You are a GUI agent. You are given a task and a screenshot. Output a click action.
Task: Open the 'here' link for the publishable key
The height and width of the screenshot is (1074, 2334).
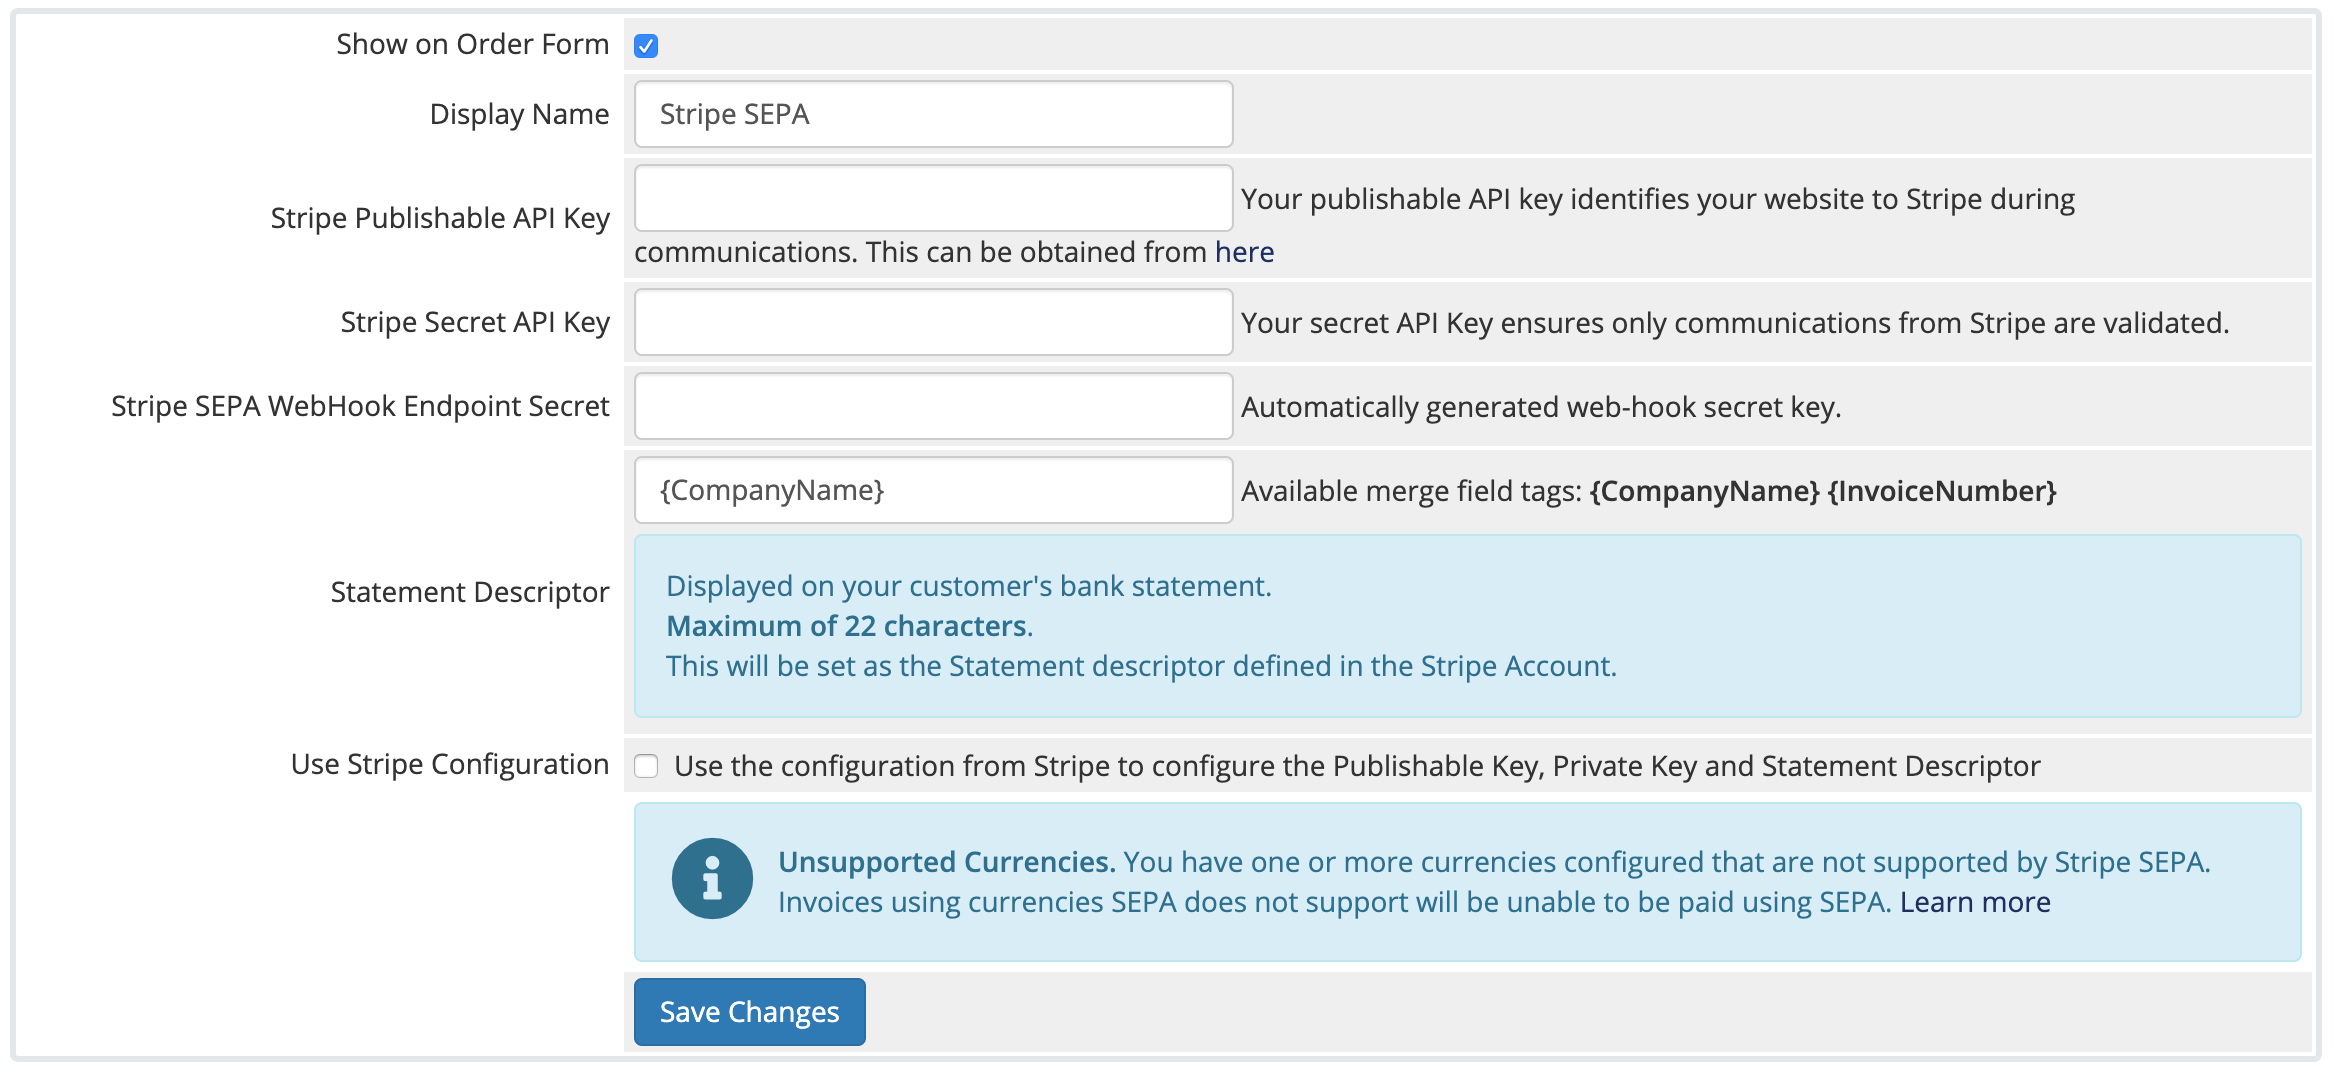1244,252
